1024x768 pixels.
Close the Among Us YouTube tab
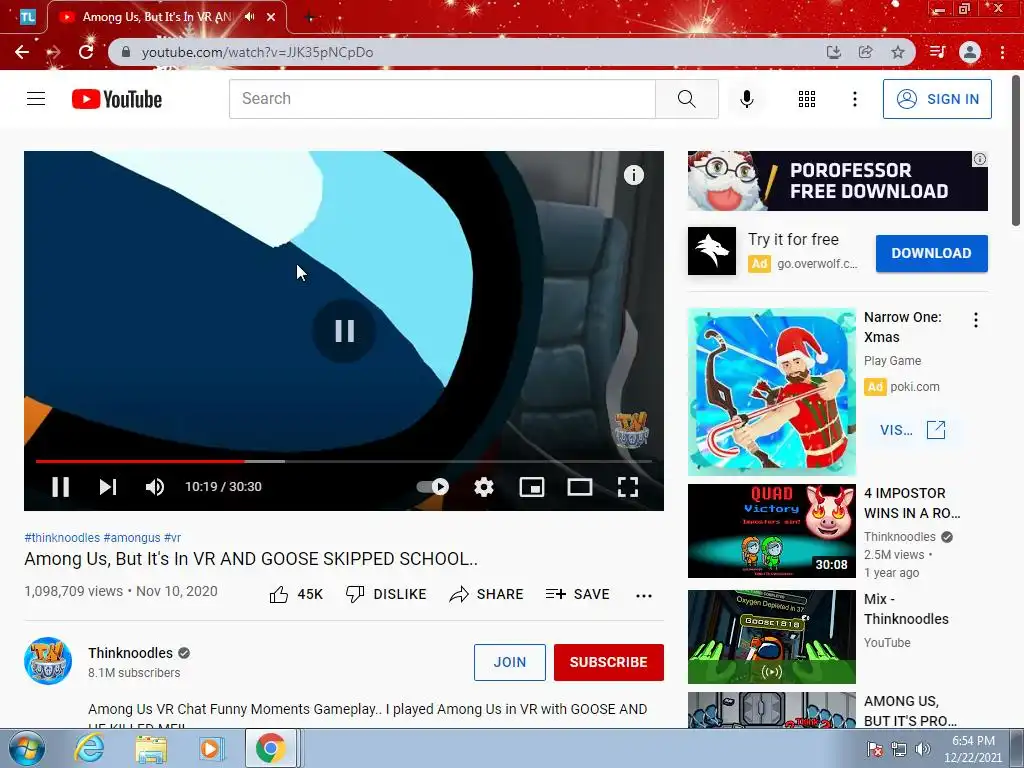click(x=271, y=17)
